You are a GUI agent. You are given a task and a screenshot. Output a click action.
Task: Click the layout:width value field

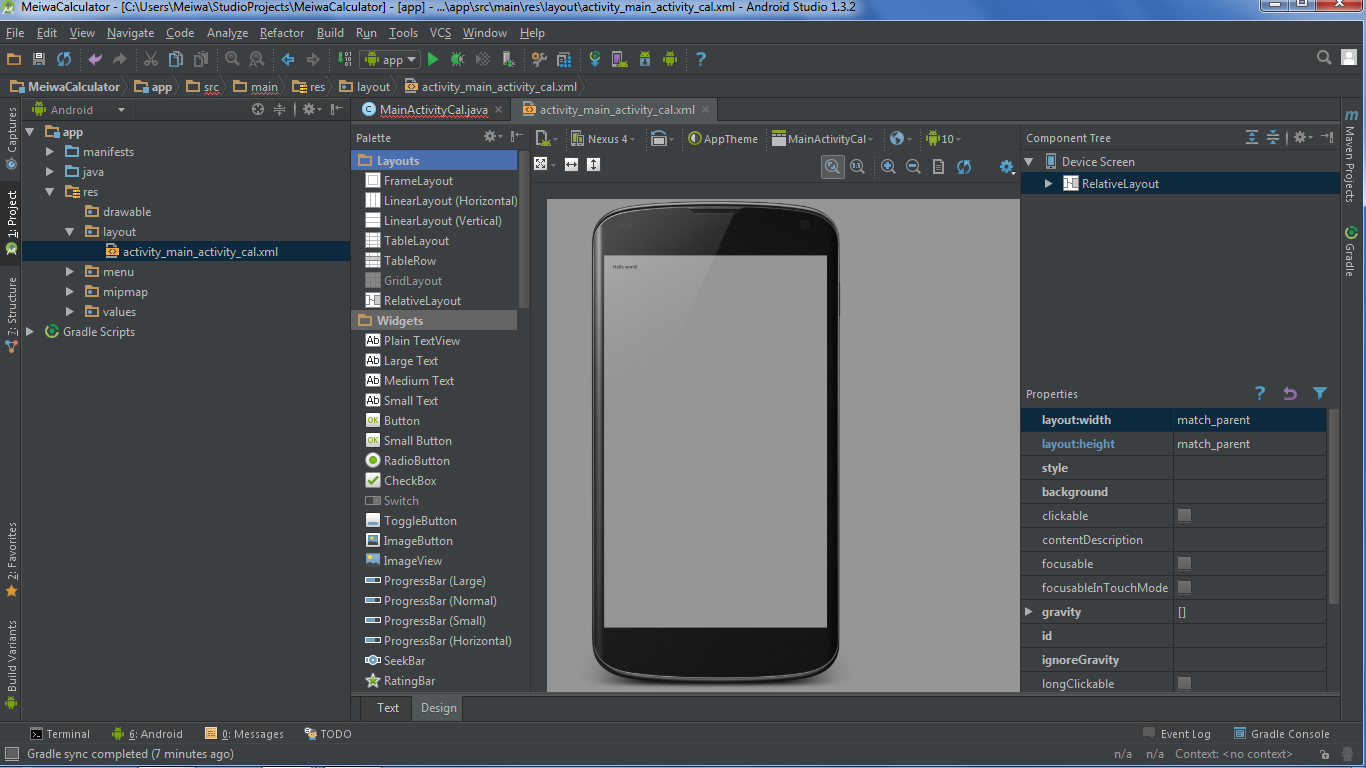pos(1248,420)
